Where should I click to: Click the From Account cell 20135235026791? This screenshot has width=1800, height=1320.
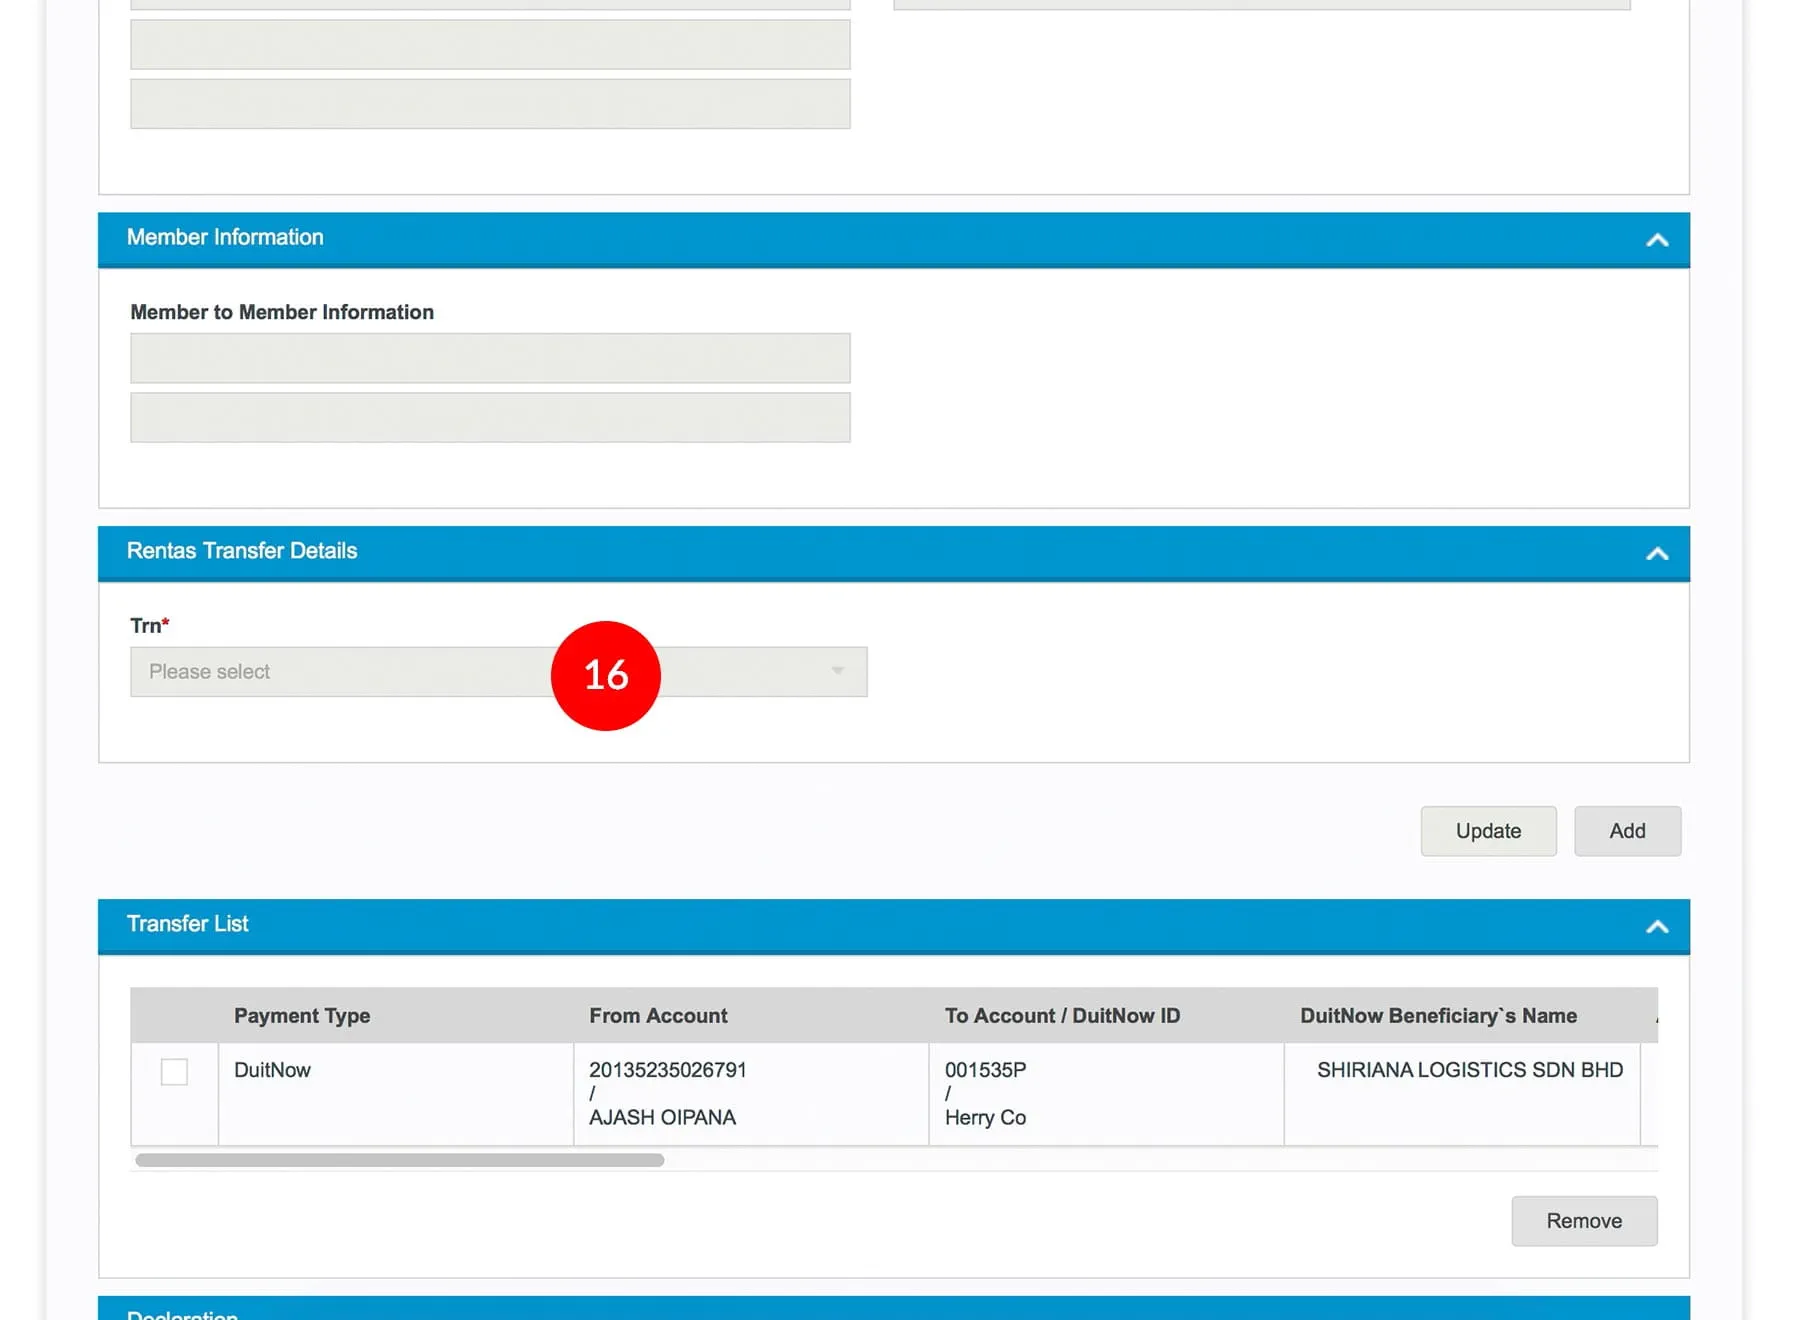click(x=668, y=1070)
